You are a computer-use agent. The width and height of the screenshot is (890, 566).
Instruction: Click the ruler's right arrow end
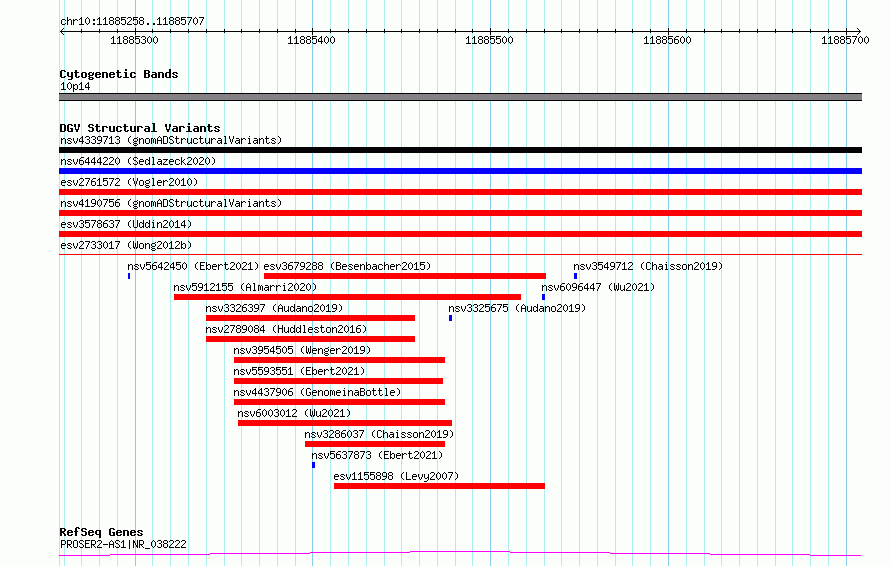coord(859,31)
